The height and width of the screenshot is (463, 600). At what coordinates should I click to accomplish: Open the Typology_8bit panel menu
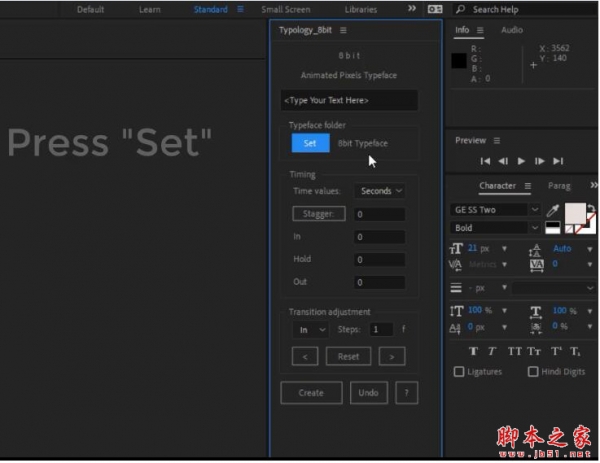coord(343,30)
